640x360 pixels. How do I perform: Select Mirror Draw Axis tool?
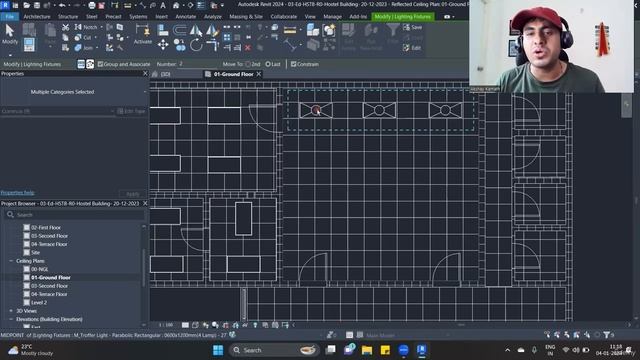point(212,29)
